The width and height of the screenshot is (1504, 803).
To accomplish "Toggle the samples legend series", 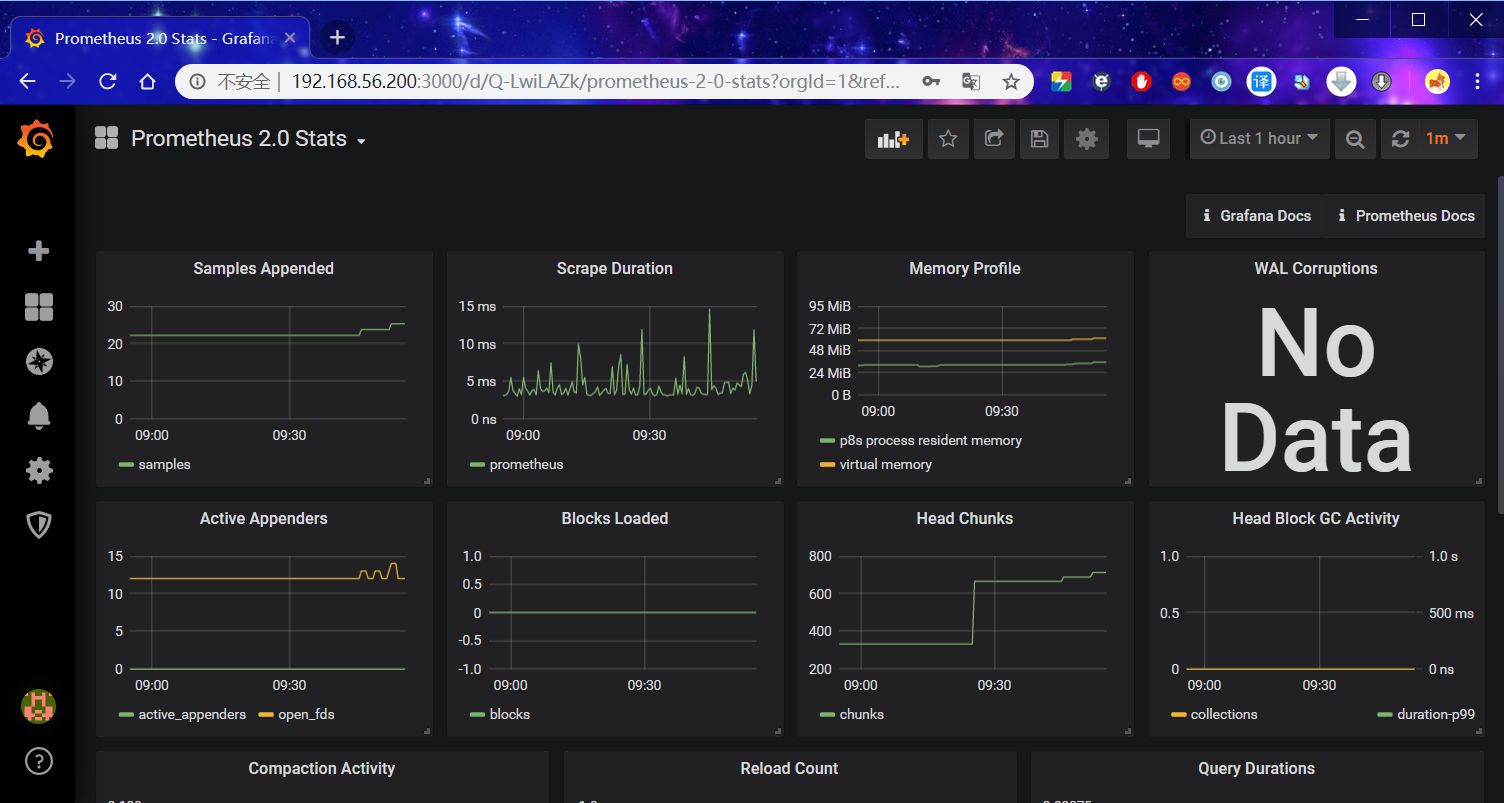I will [x=164, y=464].
